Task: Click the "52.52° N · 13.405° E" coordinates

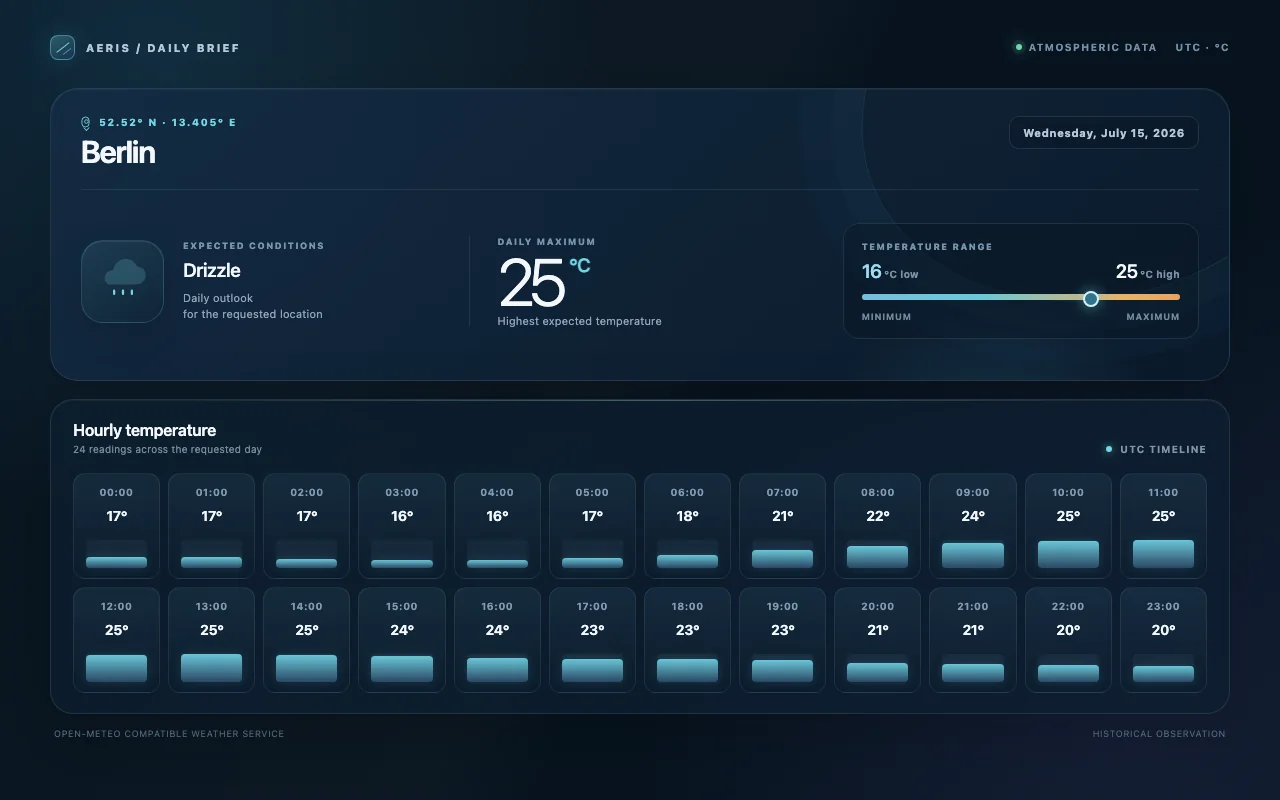Action: pyautogui.click(x=168, y=123)
